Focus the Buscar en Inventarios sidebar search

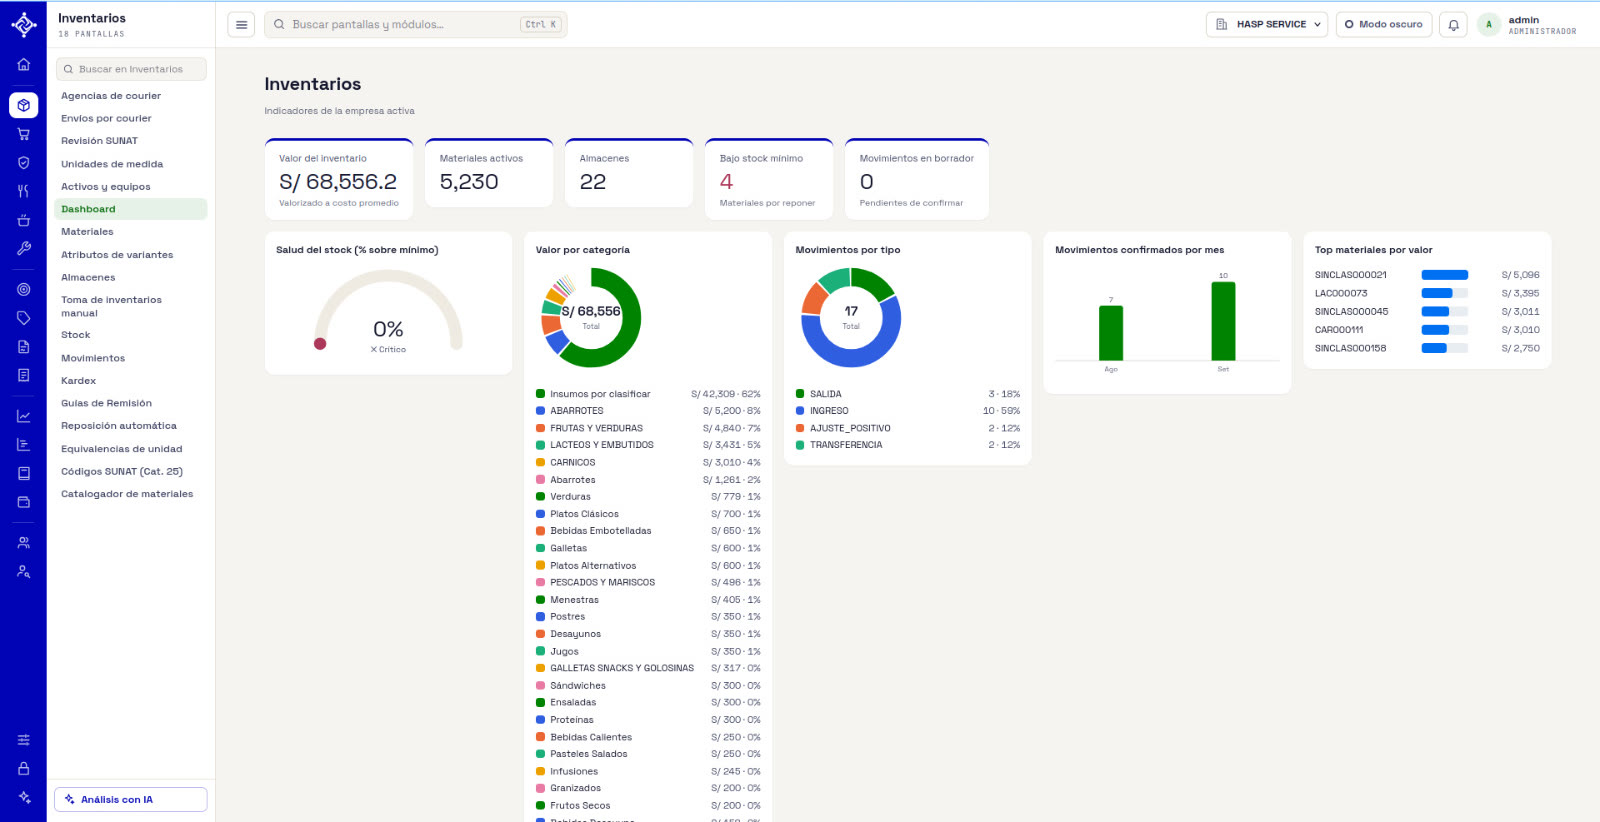click(131, 69)
